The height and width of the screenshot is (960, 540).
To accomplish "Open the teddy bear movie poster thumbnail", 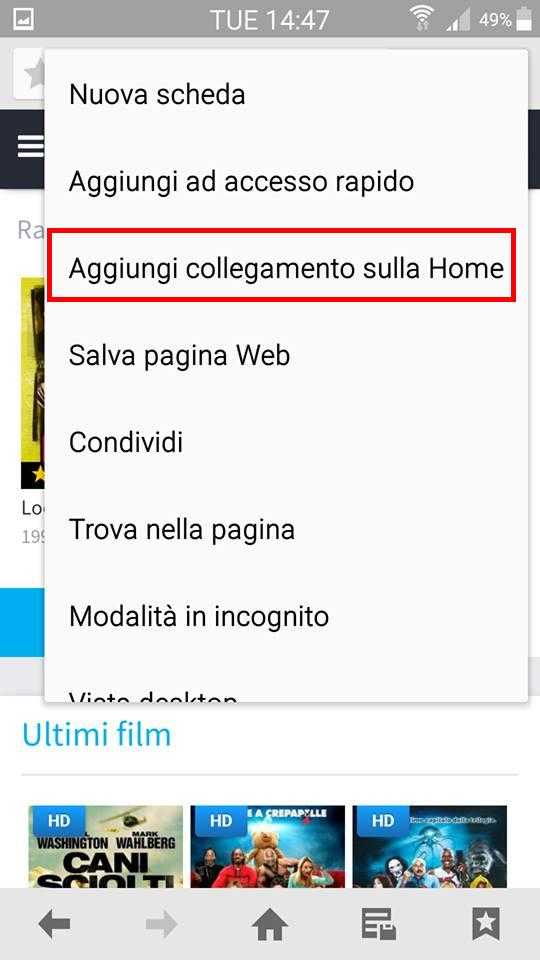I will point(268,846).
